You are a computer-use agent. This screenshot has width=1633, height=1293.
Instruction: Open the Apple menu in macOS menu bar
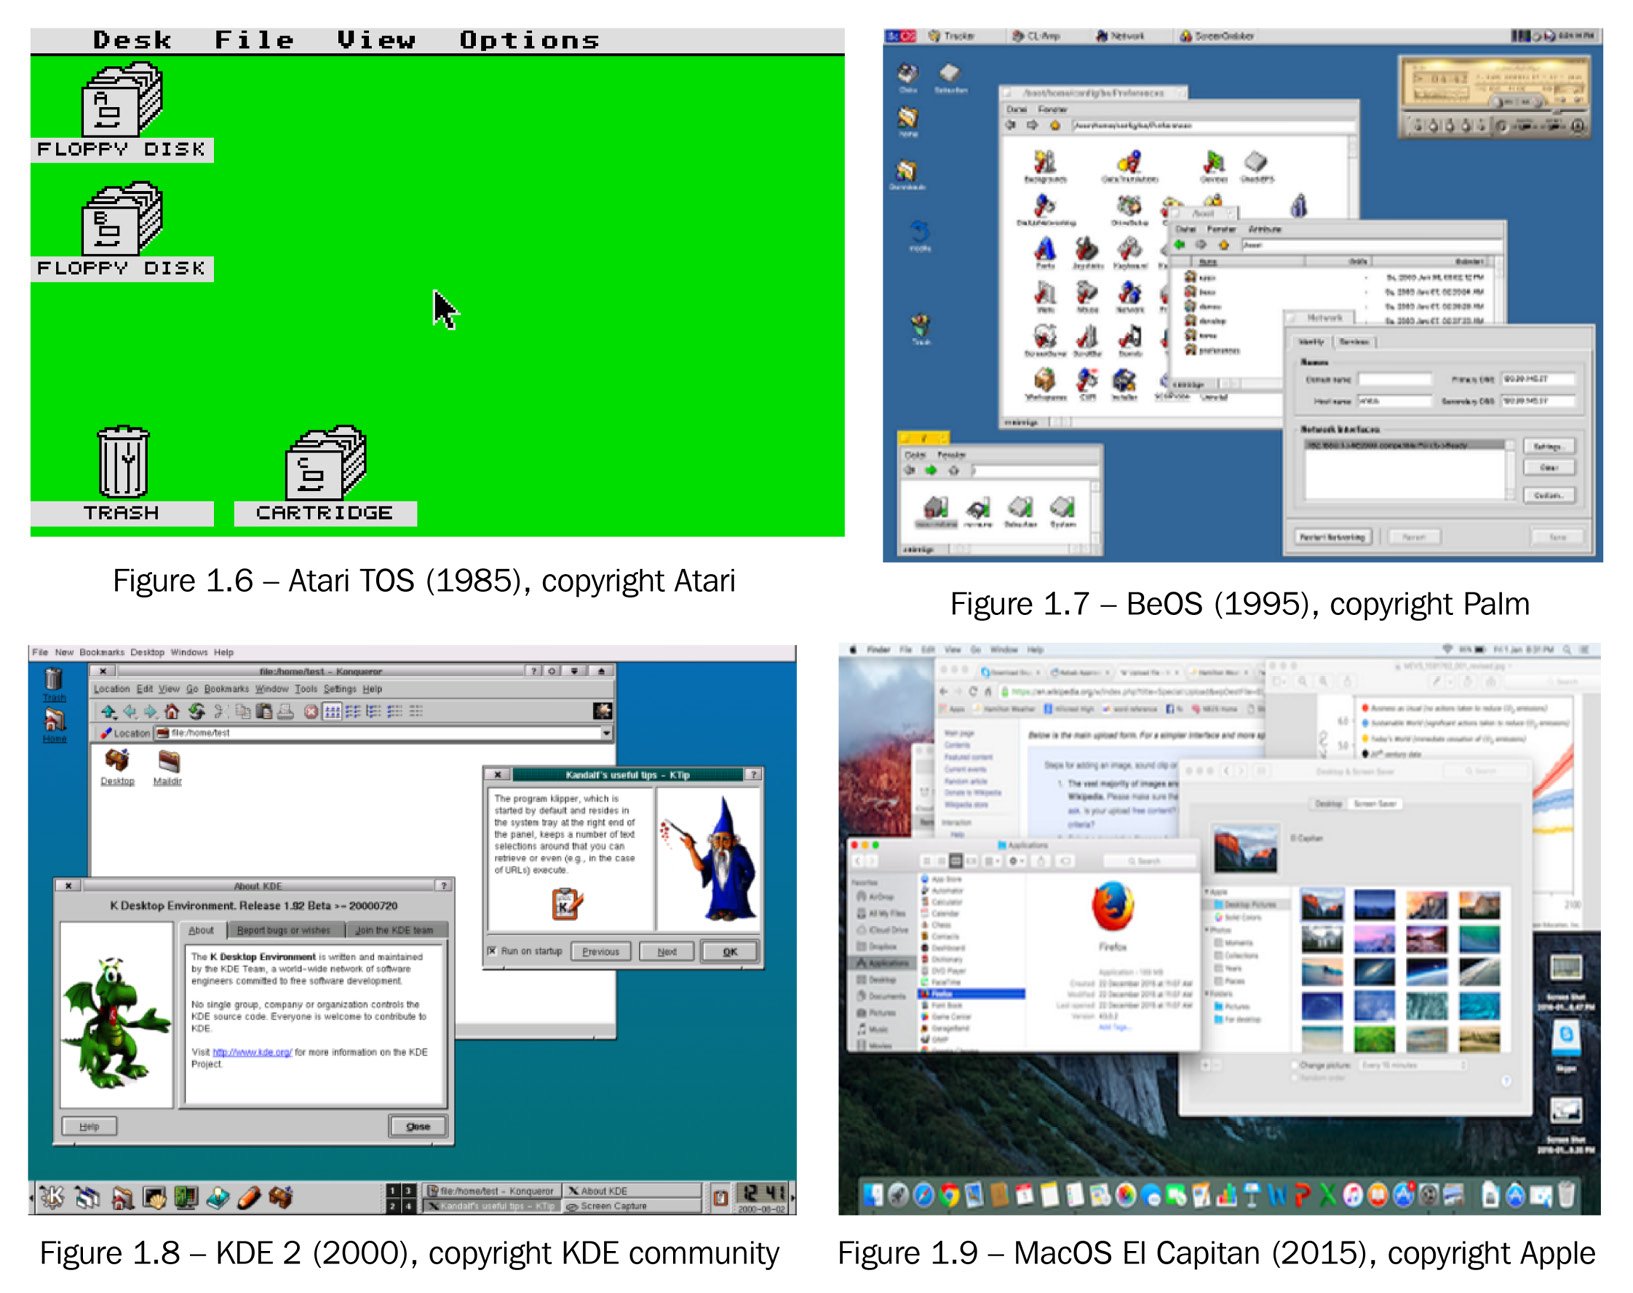pyautogui.click(x=853, y=650)
